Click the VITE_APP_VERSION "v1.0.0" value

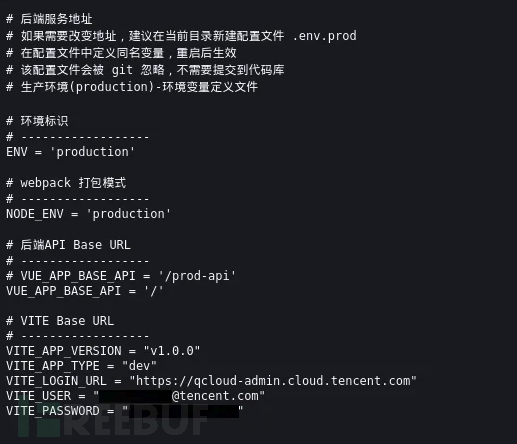pyautogui.click(x=172, y=351)
